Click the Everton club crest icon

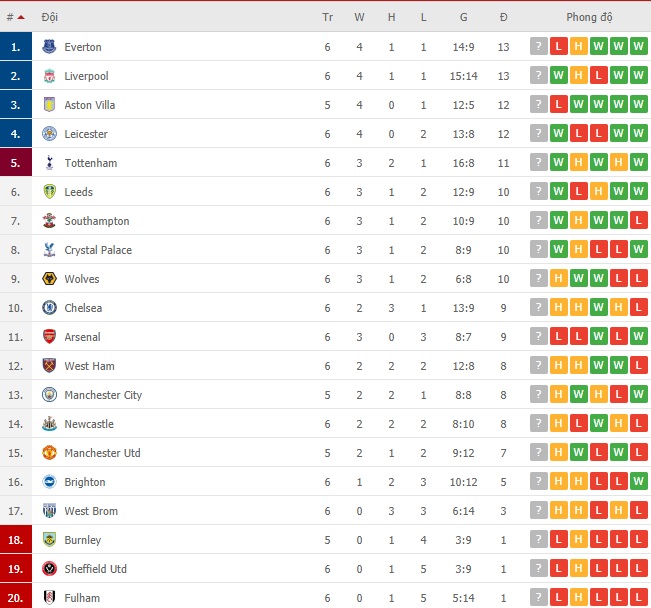(49, 46)
